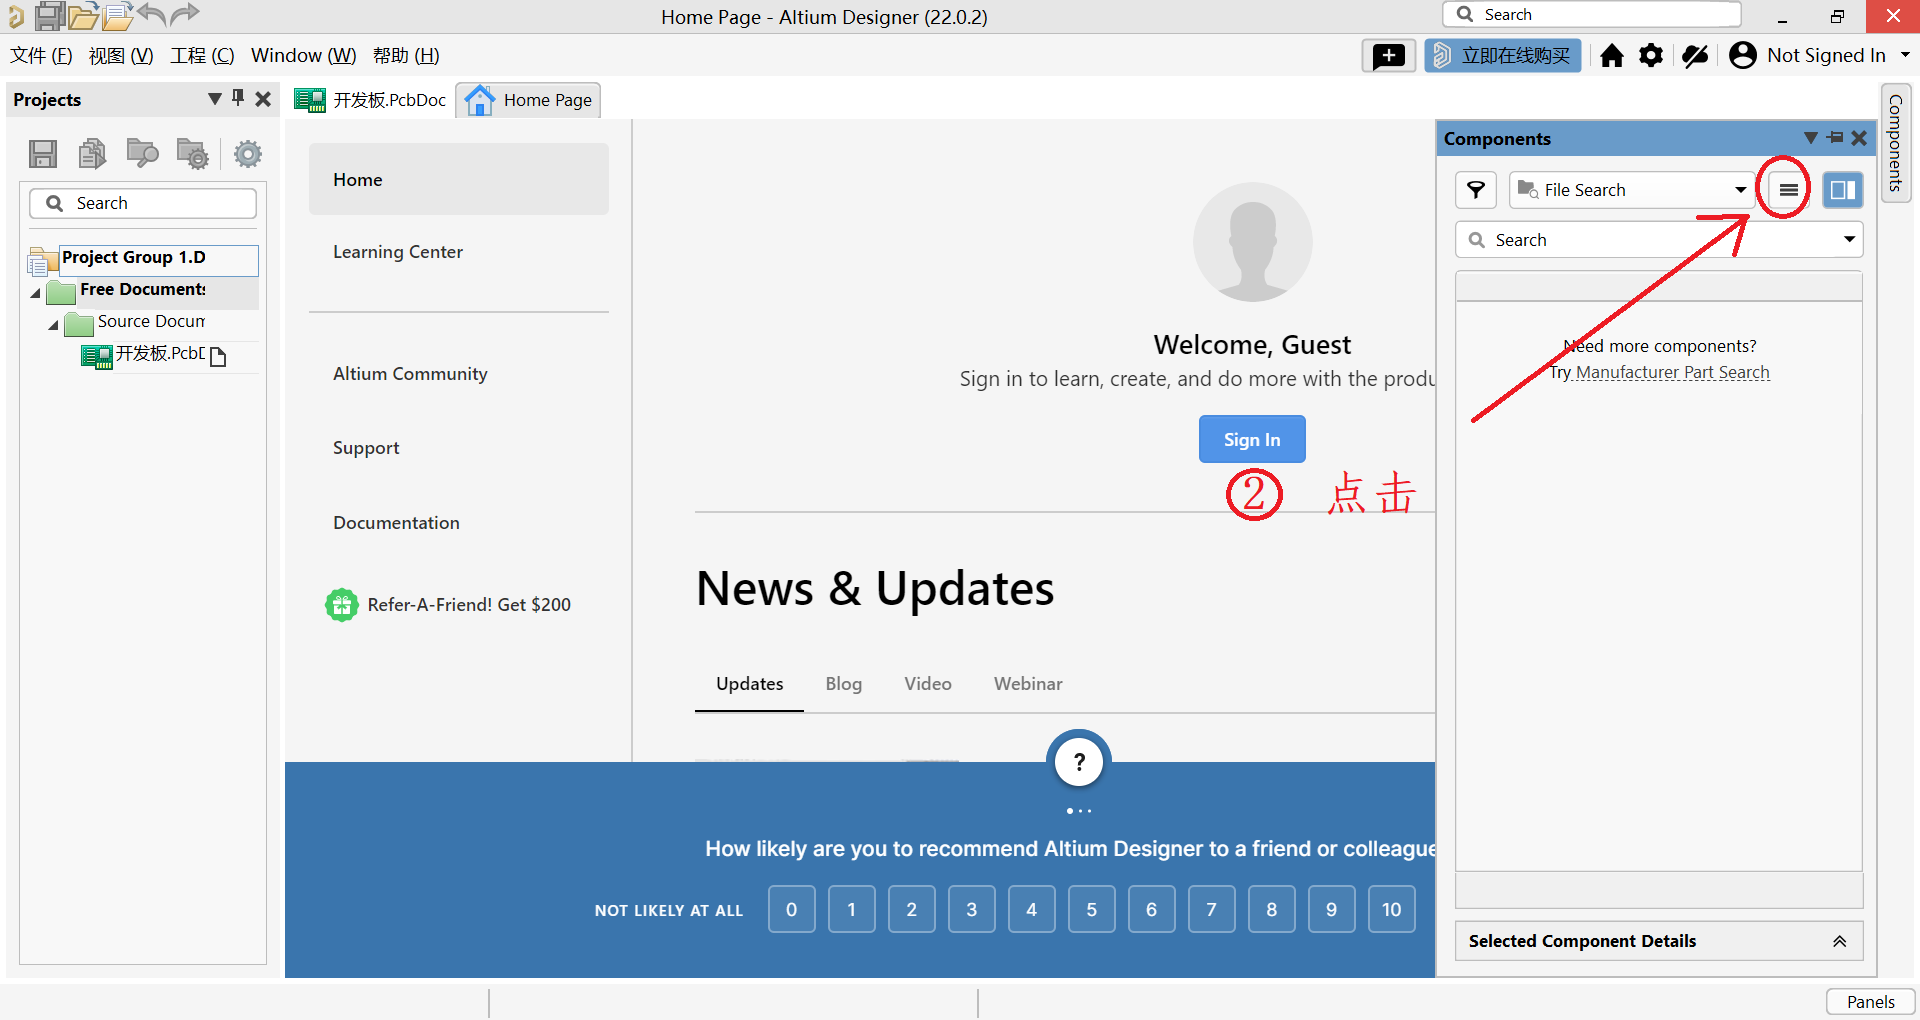The width and height of the screenshot is (1920, 1020).
Task: Collapse the Free Documents tree node
Action: click(x=34, y=292)
